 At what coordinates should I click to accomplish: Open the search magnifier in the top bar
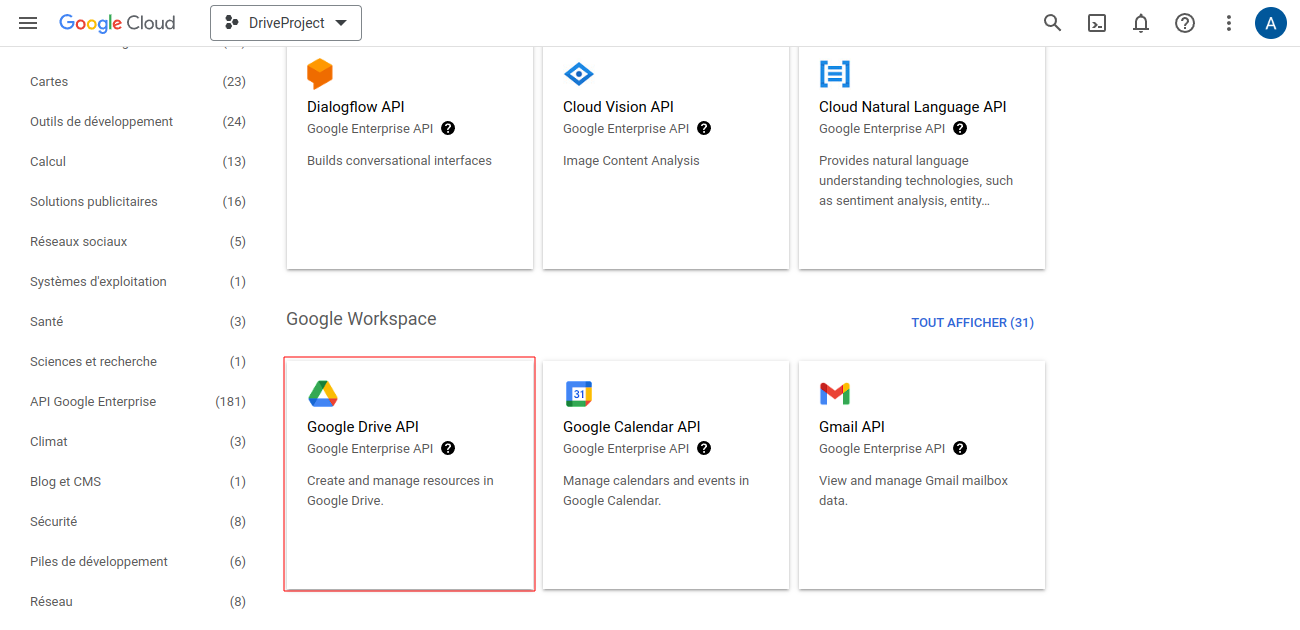coord(1052,22)
